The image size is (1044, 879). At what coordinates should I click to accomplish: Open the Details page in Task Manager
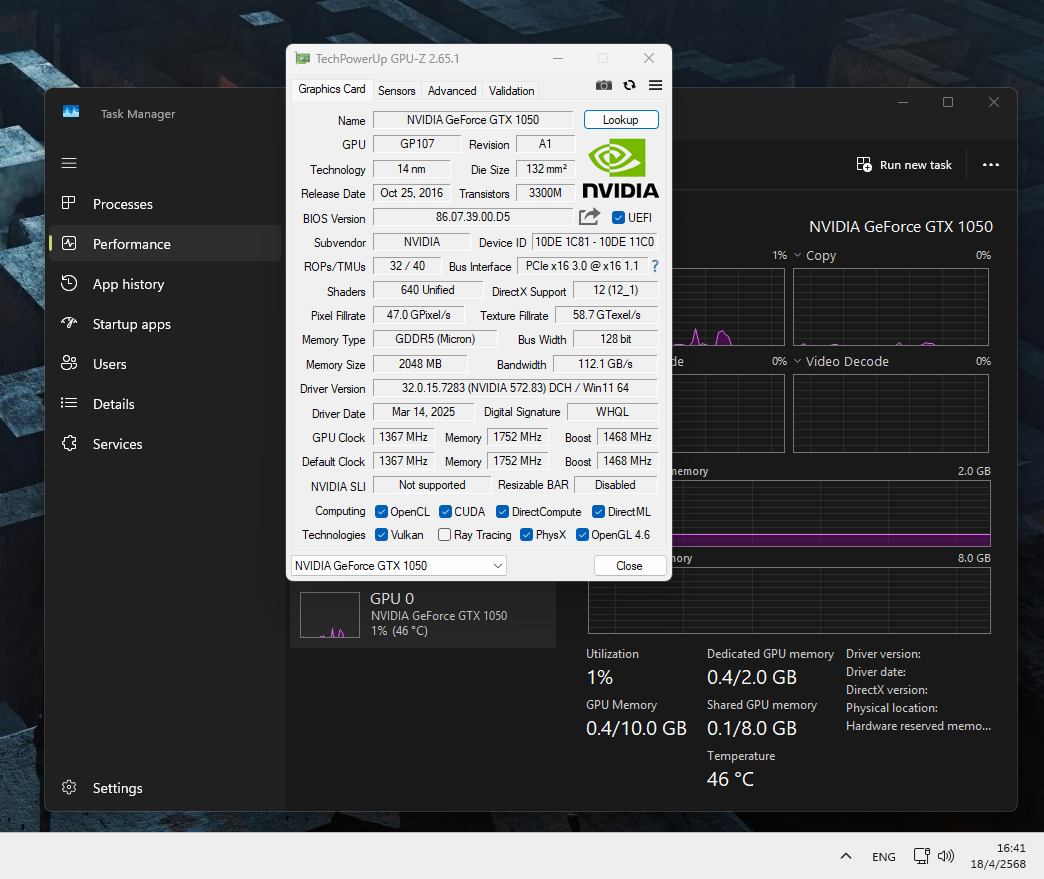coord(165,404)
